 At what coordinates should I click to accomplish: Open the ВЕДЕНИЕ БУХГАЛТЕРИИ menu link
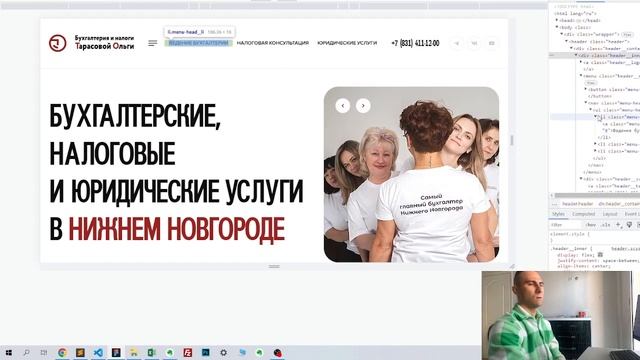[198, 43]
